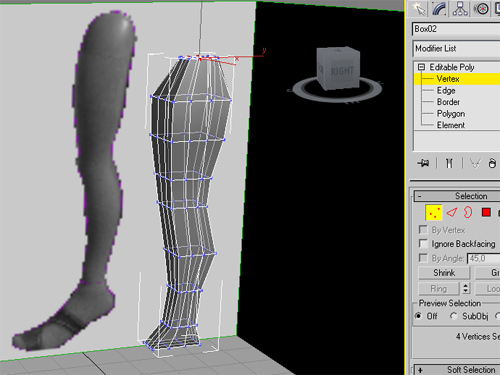Enable the Ignore Backfacing checkbox

423,244
